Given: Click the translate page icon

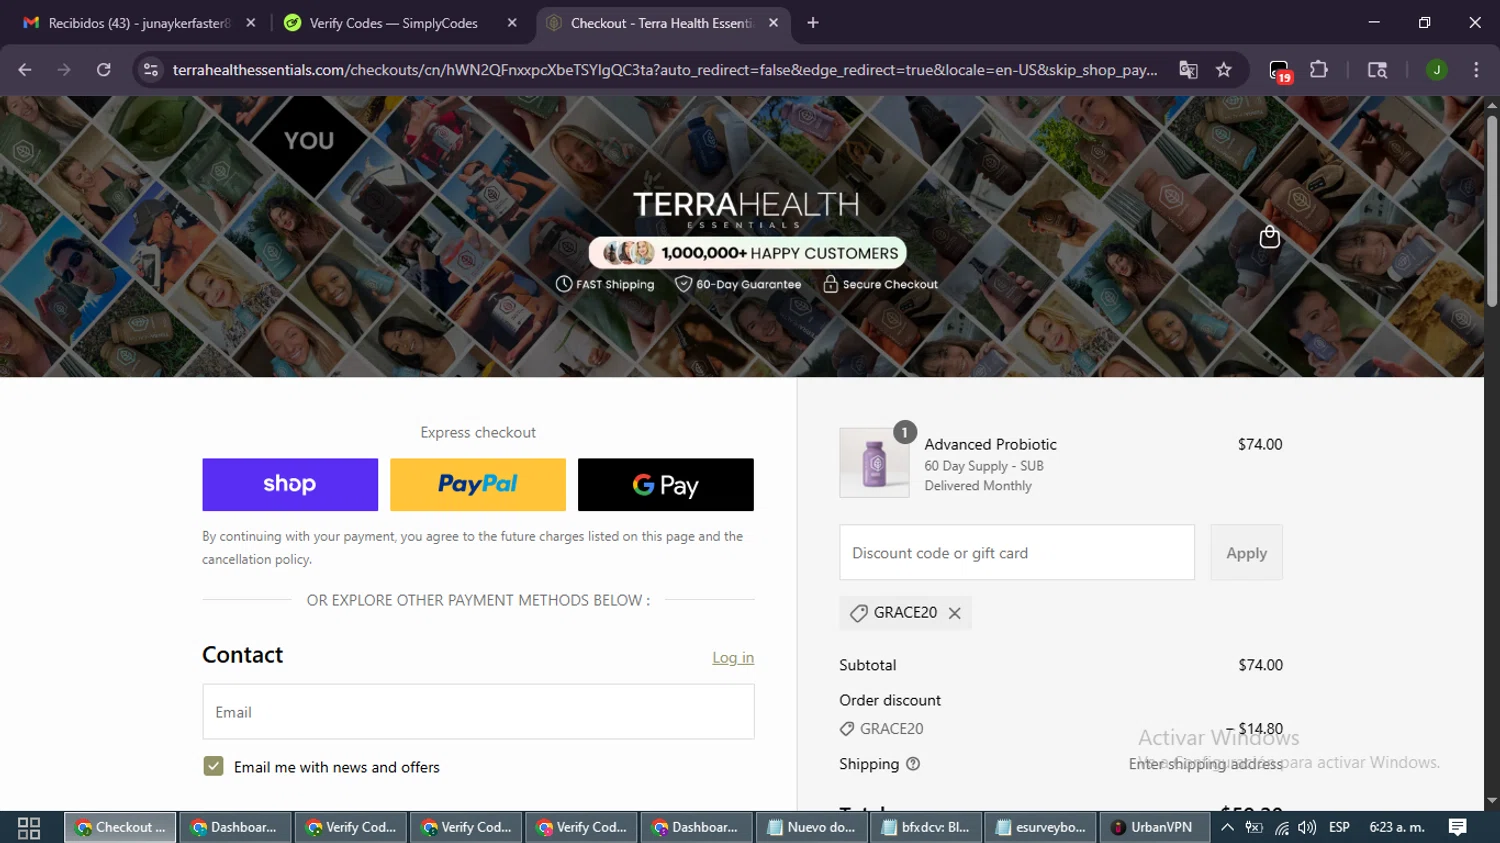Looking at the screenshot, I should [x=1188, y=70].
